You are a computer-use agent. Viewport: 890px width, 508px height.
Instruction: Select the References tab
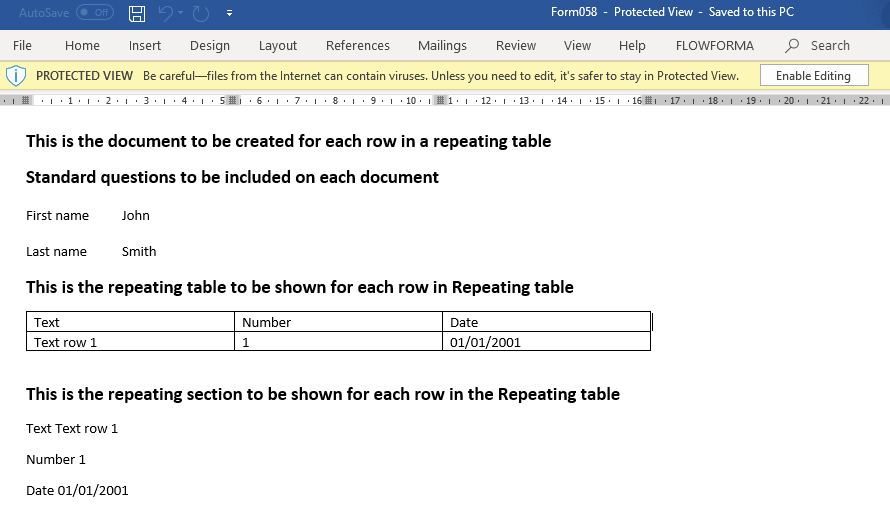coord(358,45)
